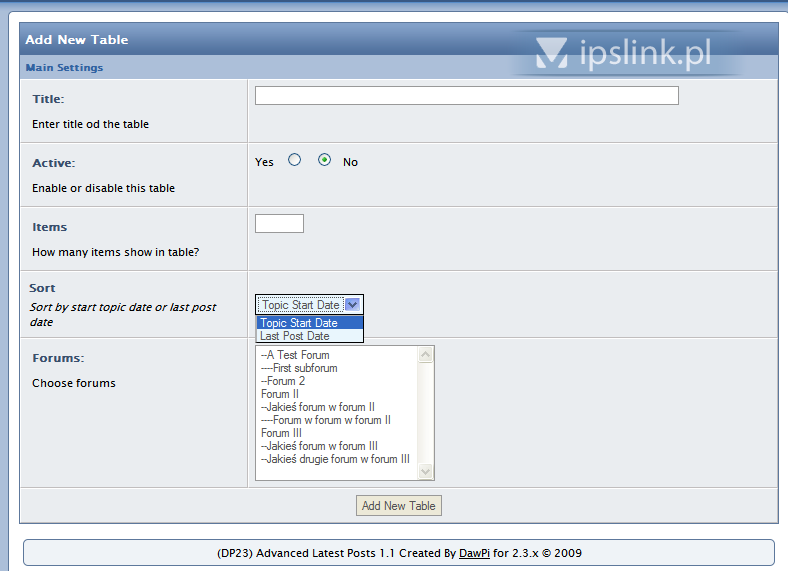Select the No radio button for Active
This screenshot has height=571, width=788.
324,160
